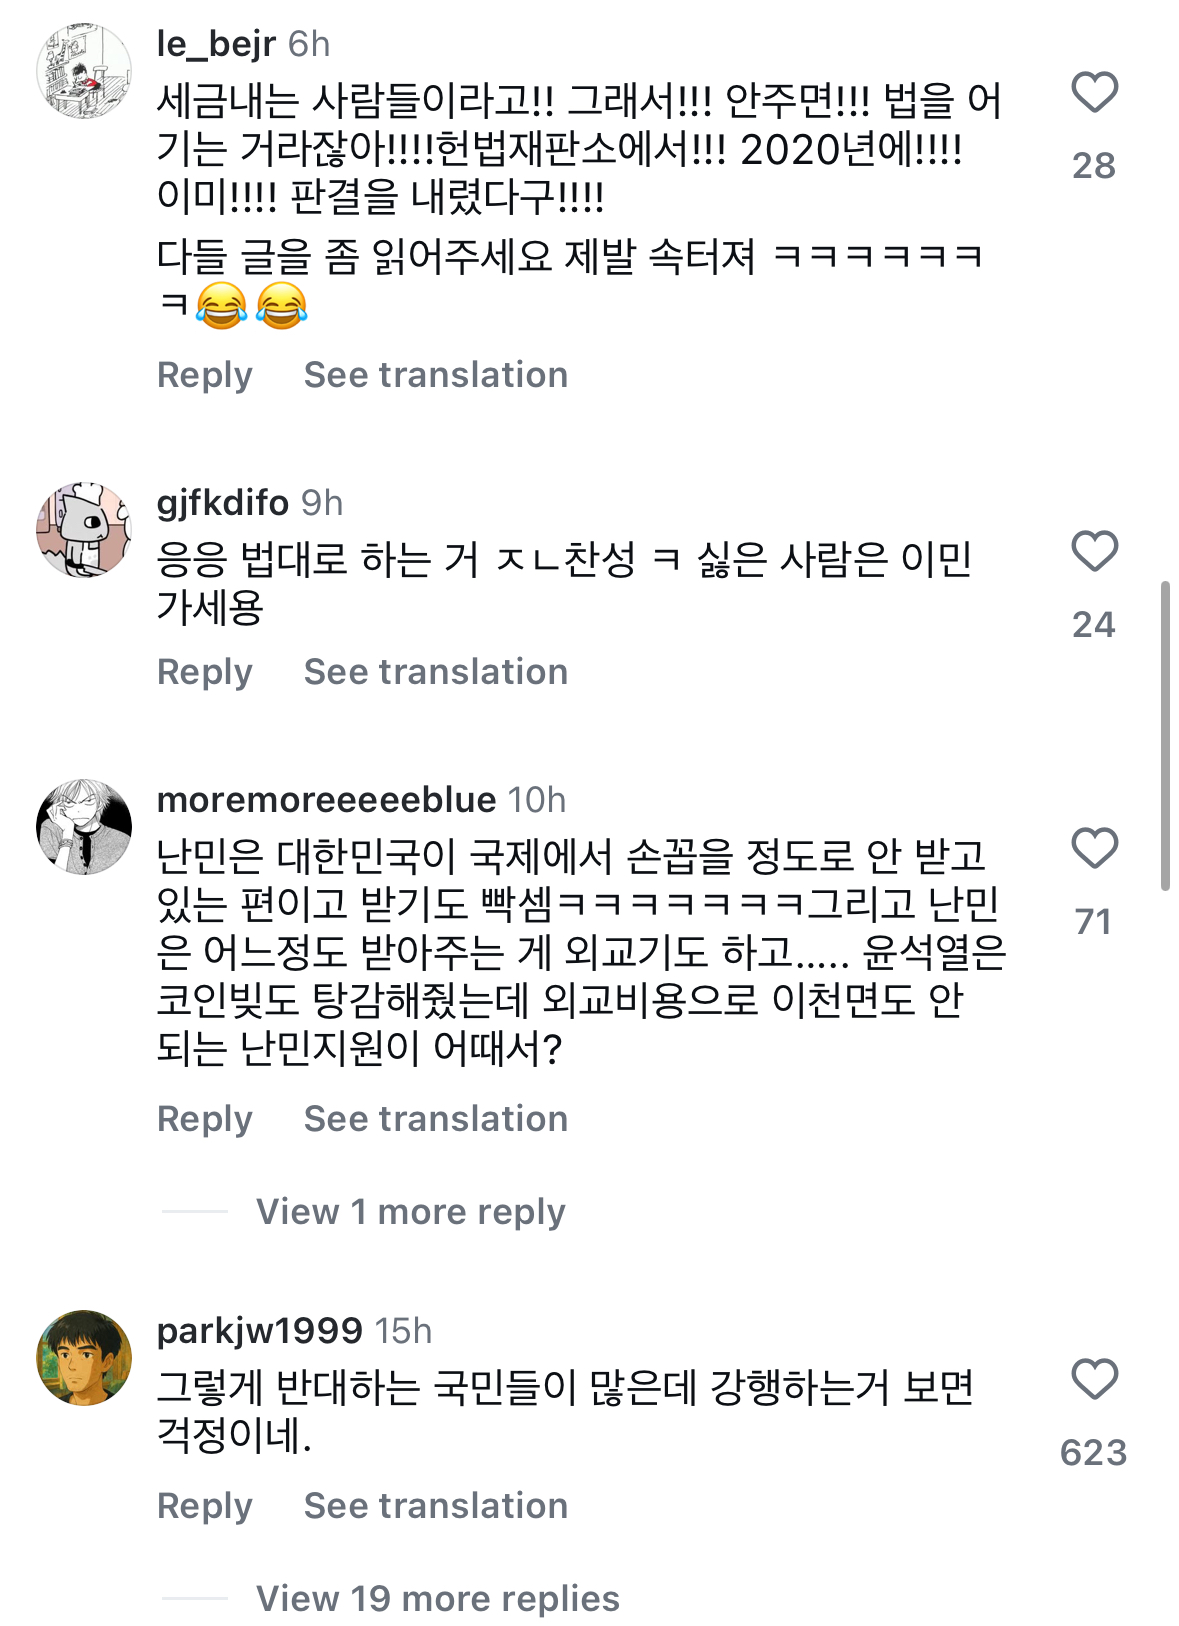Open gjfkdifo's avatar image
This screenshot has height=1626, width=1179.
(84, 530)
